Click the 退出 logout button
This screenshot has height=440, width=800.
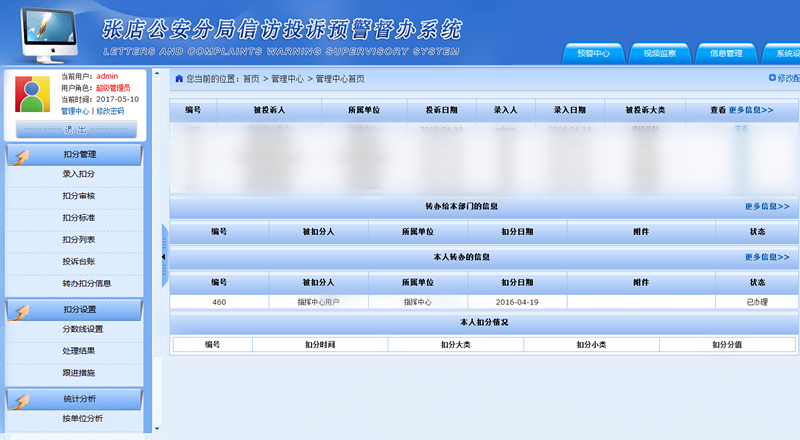[76, 129]
